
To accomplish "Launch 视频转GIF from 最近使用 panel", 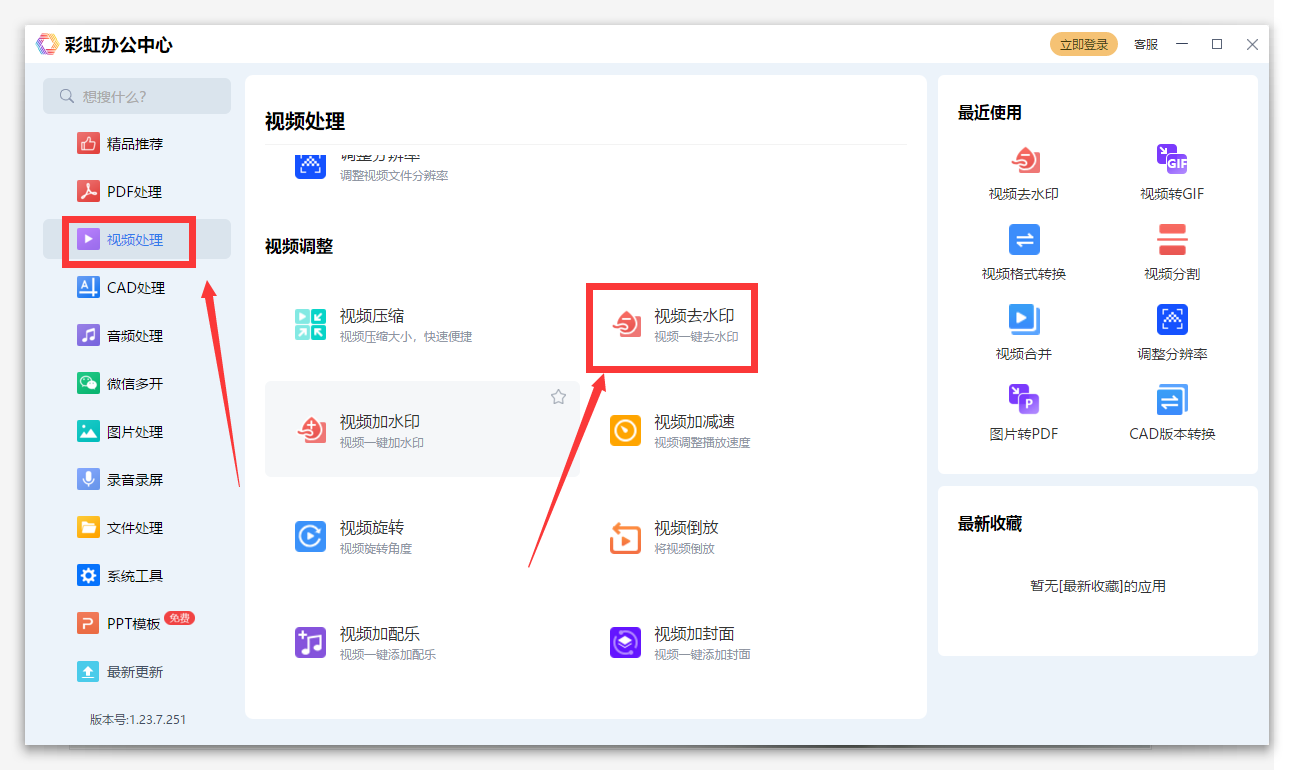I will pyautogui.click(x=1171, y=172).
